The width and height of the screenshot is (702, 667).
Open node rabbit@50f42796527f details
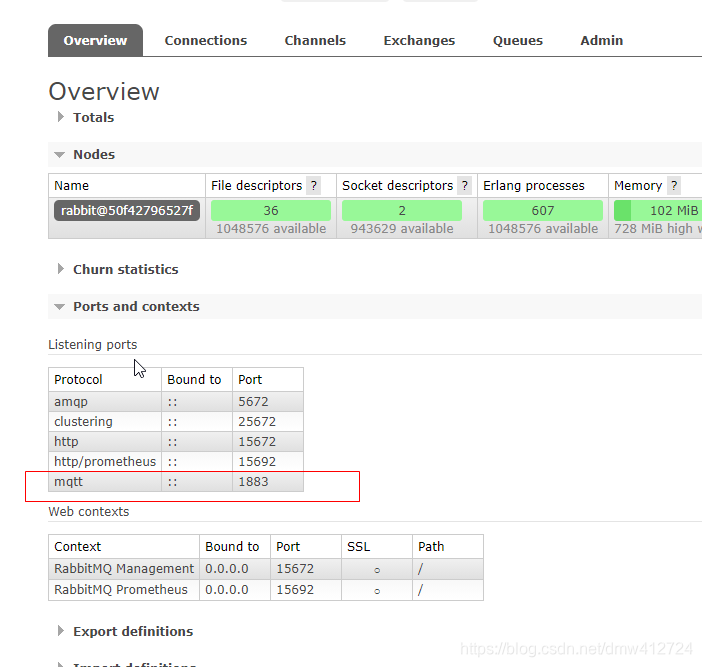click(x=127, y=210)
